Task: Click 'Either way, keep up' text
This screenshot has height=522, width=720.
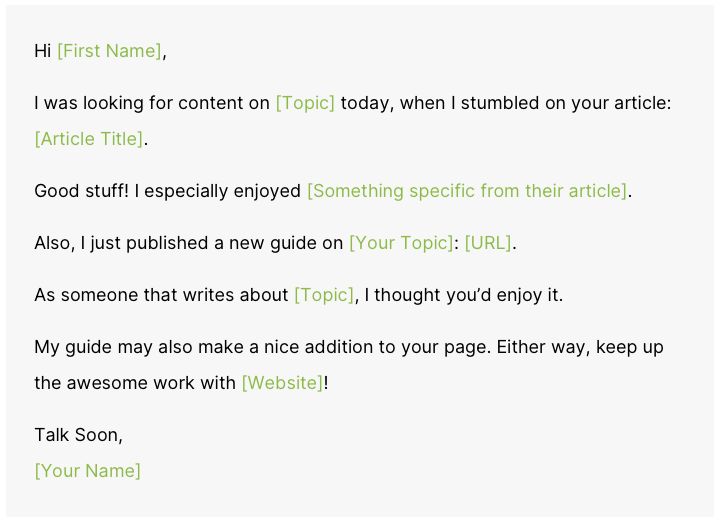Action: [x=580, y=347]
